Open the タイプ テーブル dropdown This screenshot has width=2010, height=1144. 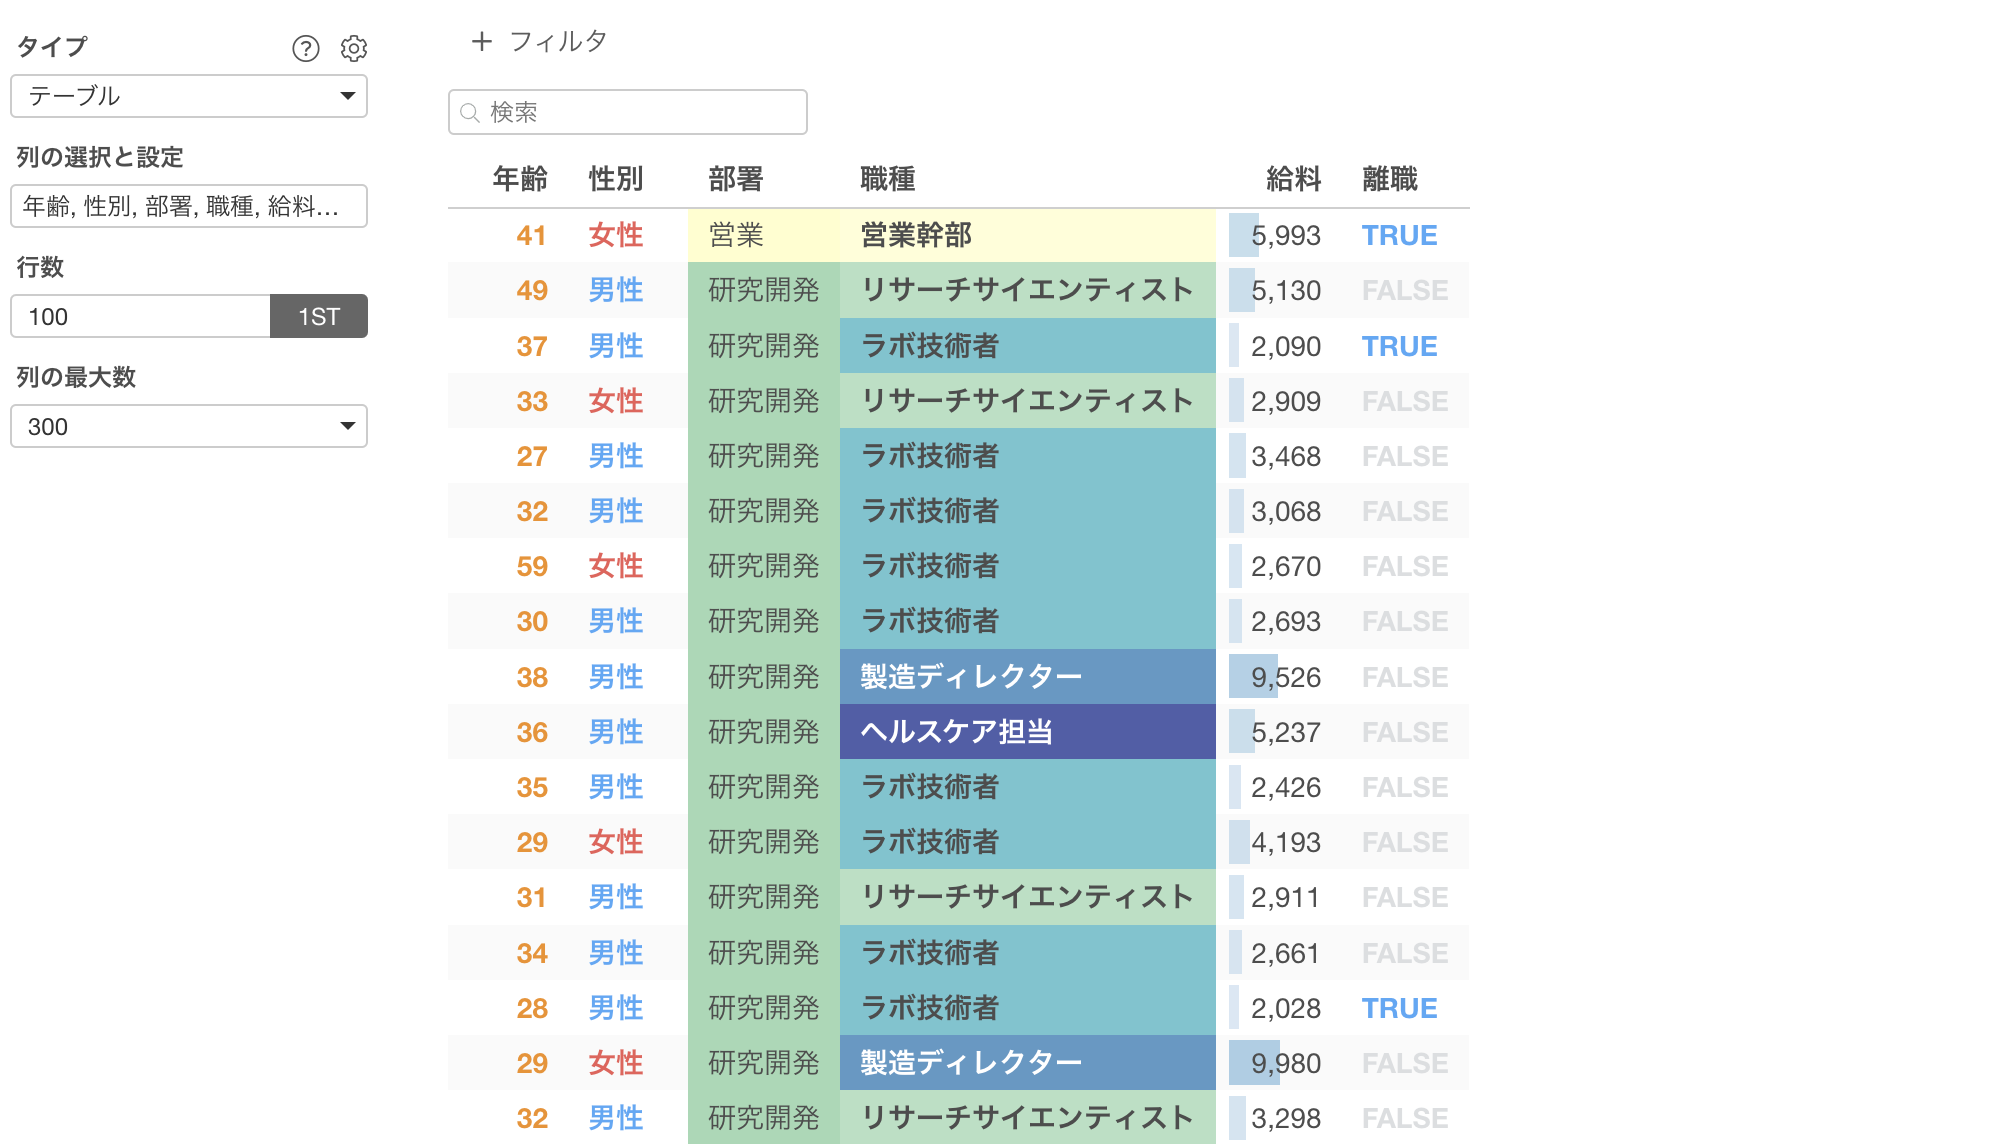[x=189, y=96]
